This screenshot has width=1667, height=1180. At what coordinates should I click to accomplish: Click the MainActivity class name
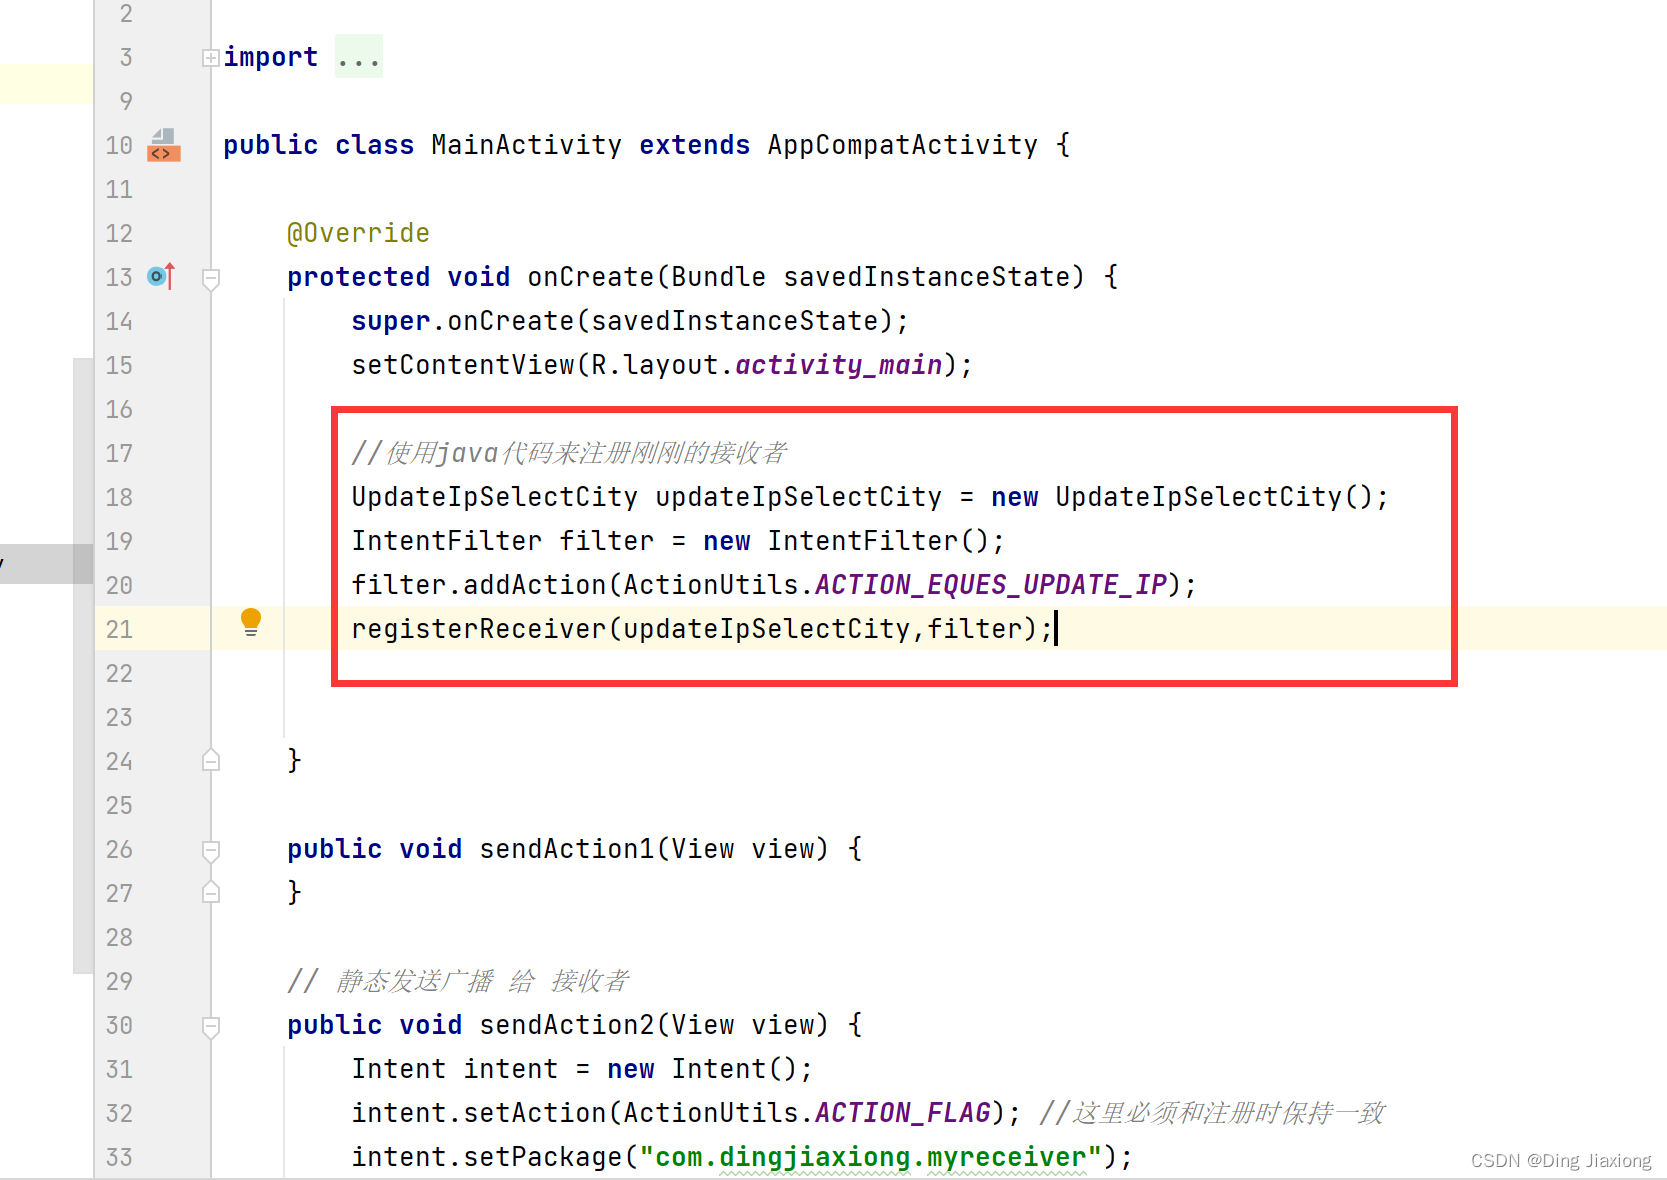tap(526, 145)
